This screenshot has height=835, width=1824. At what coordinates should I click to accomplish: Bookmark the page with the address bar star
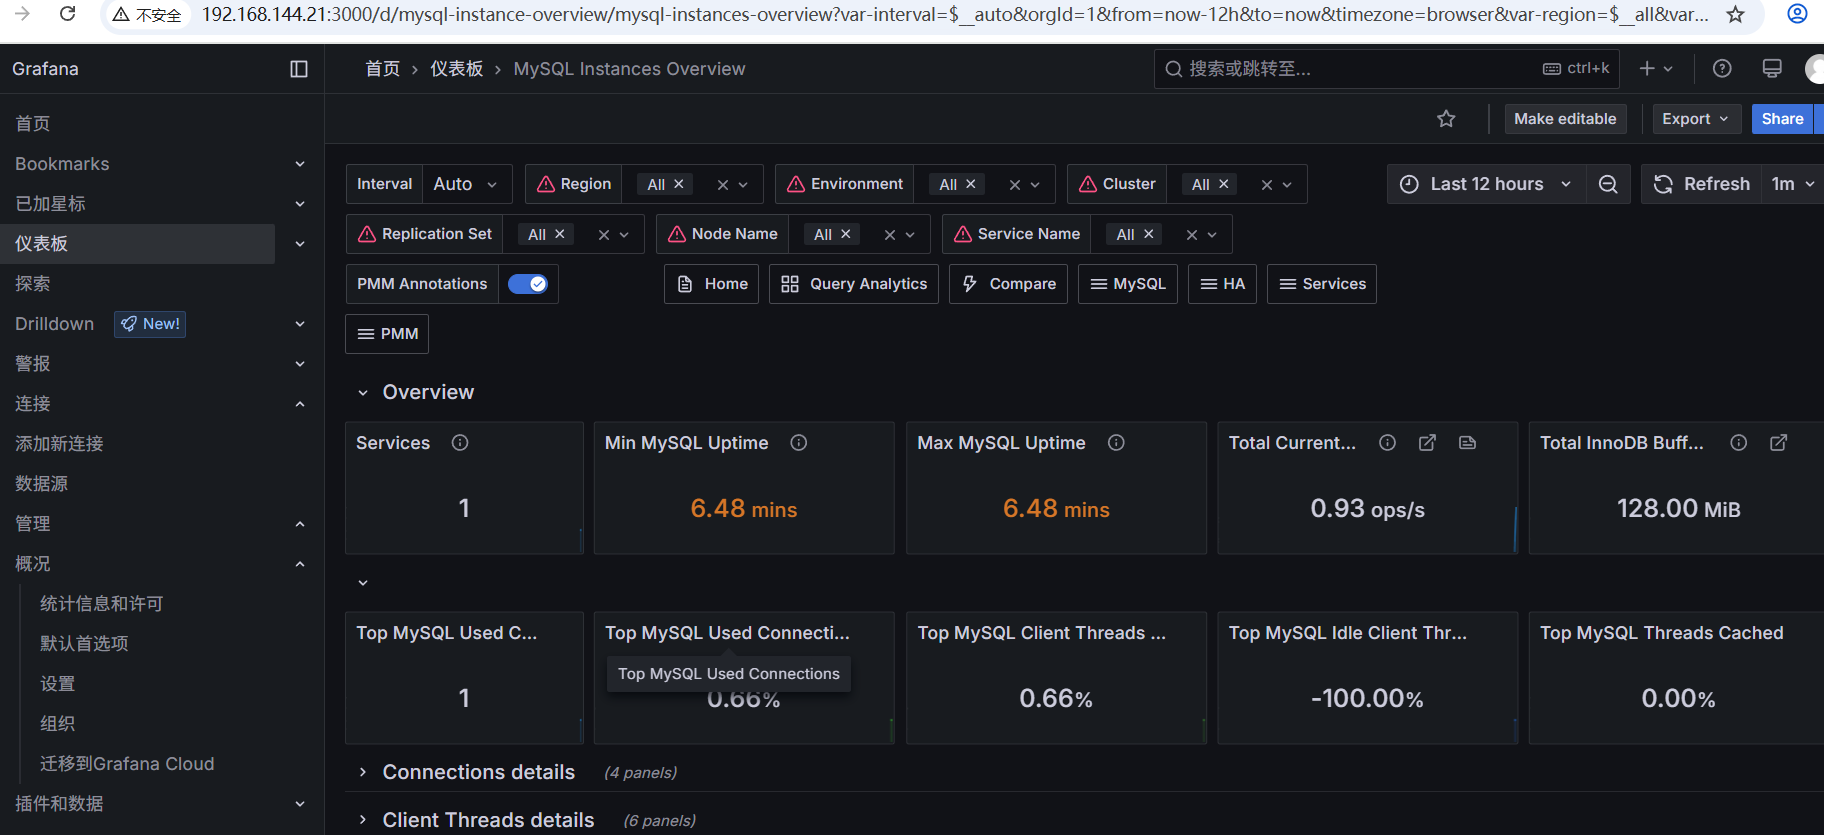tap(1735, 14)
